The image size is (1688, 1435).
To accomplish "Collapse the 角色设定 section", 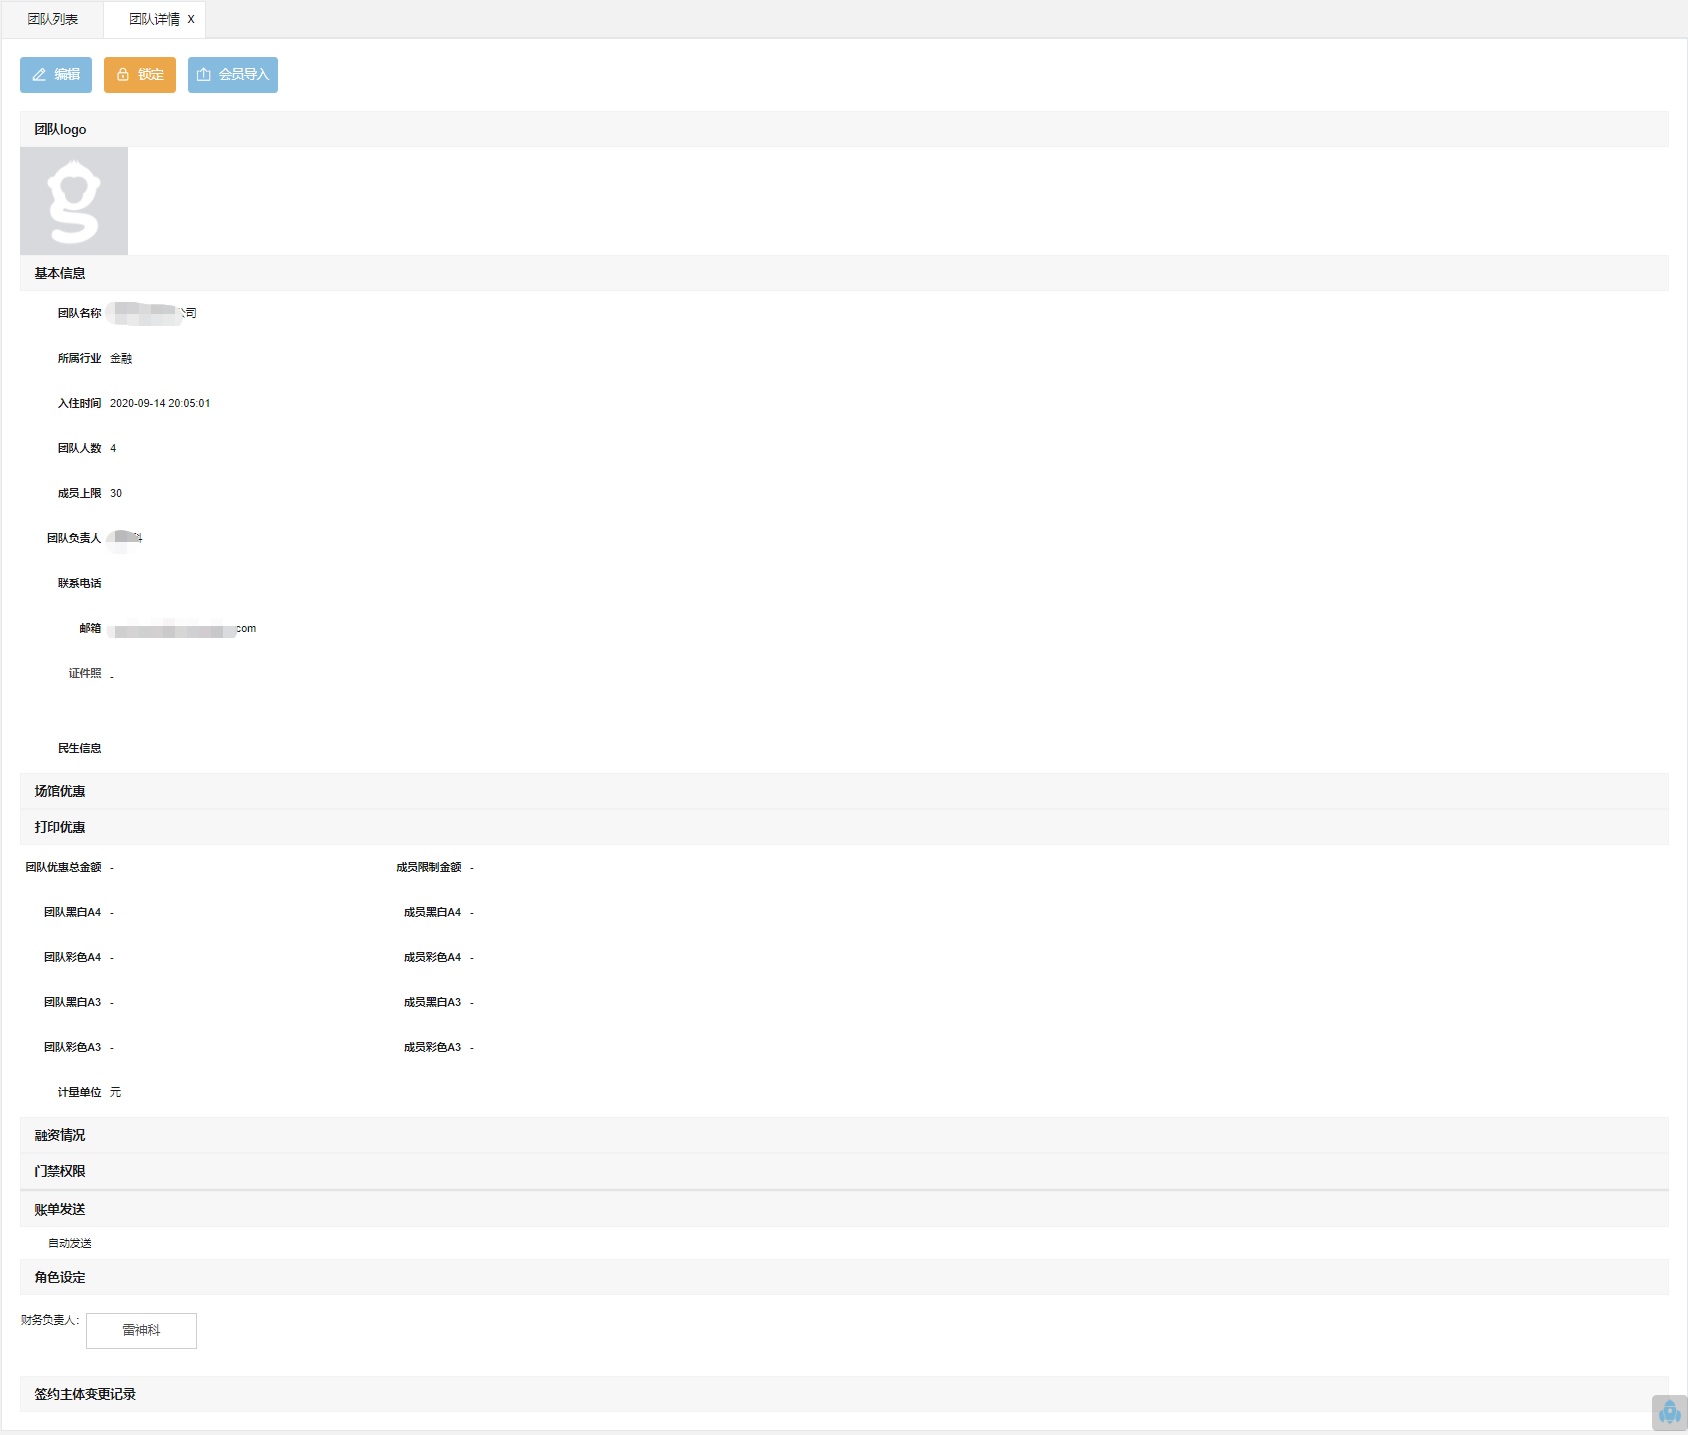I will 60,1277.
